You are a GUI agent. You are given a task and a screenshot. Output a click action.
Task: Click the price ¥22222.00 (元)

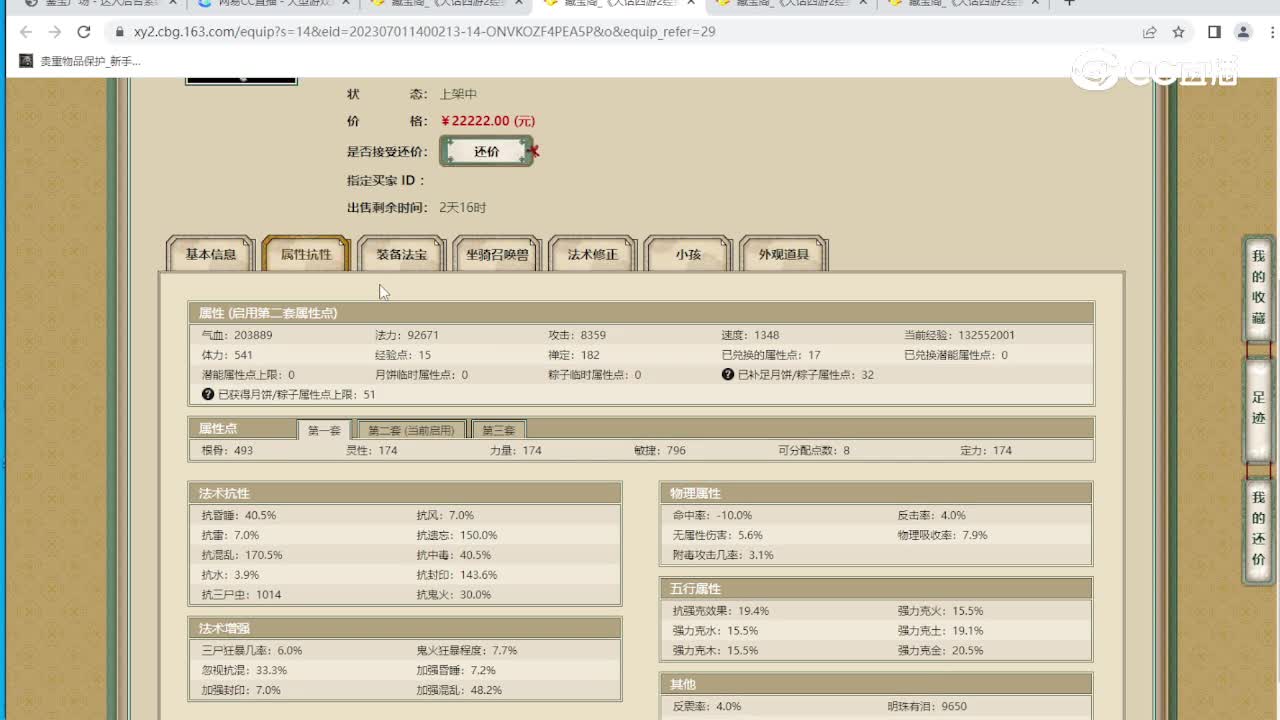[x=488, y=121]
